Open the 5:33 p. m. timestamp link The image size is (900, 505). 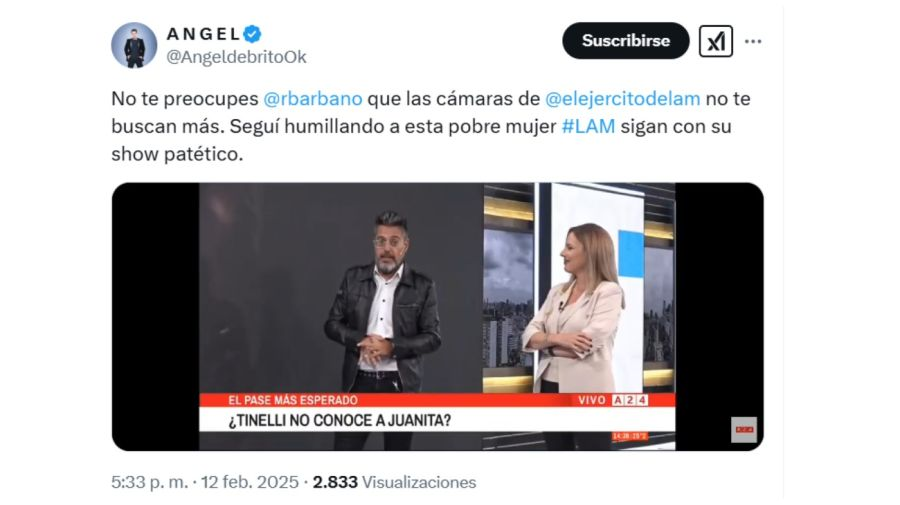(150, 482)
